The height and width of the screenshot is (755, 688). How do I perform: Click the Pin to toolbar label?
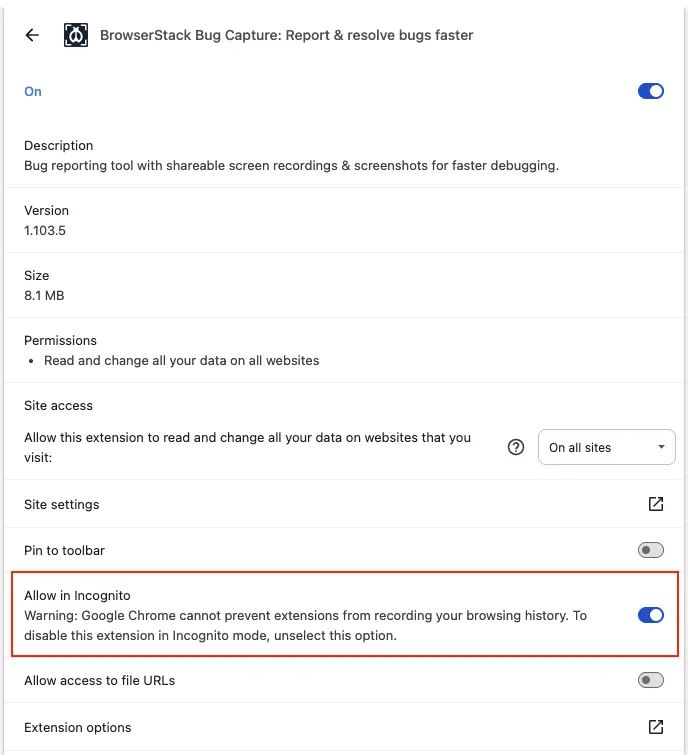tap(64, 550)
